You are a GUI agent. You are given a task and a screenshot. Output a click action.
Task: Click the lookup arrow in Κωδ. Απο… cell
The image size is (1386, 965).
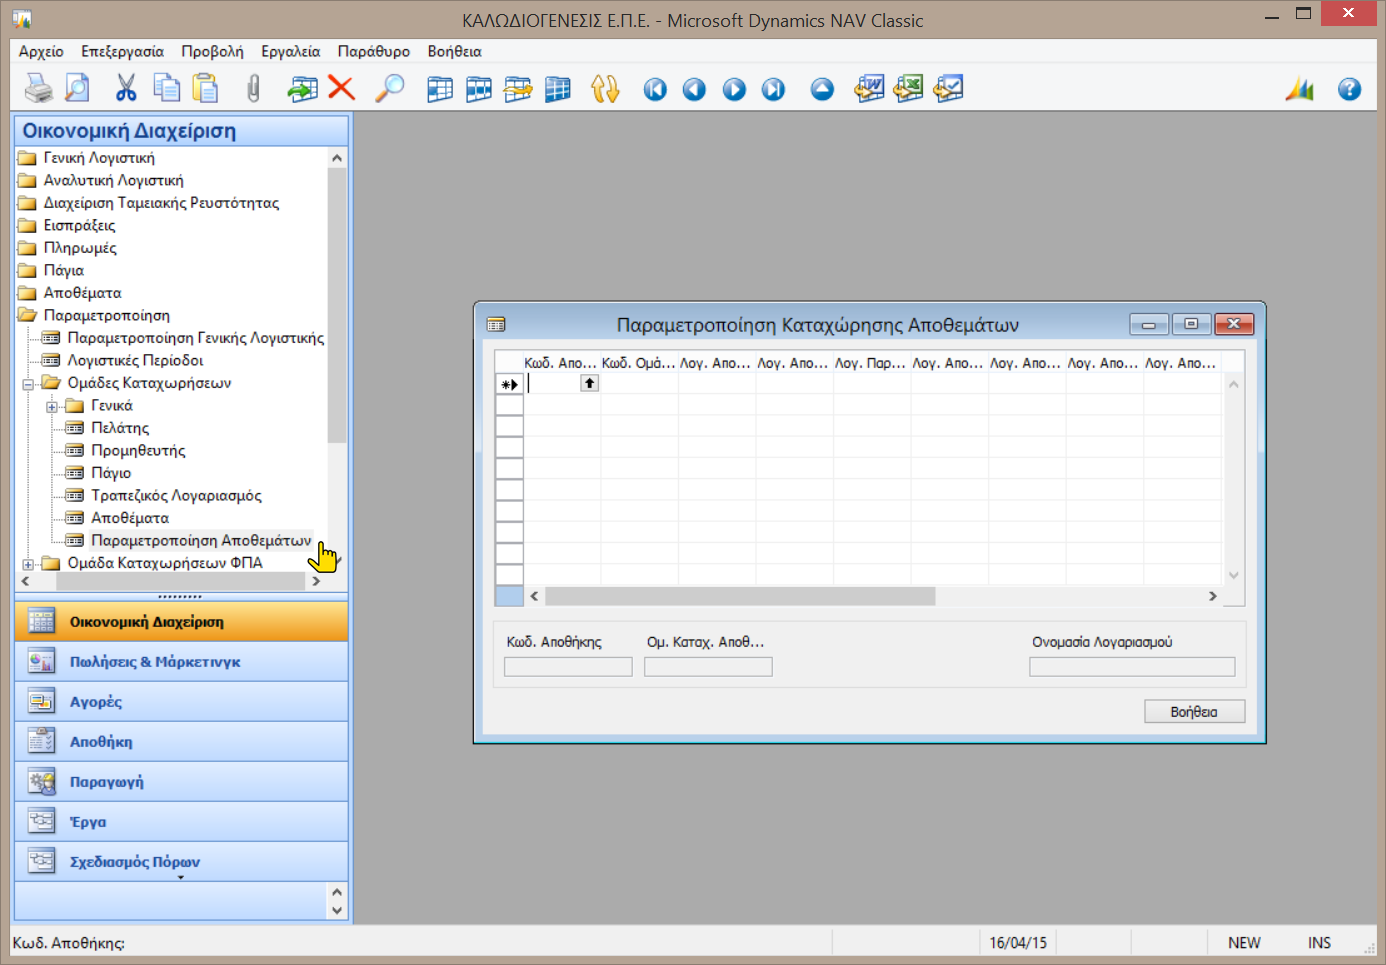tap(590, 383)
